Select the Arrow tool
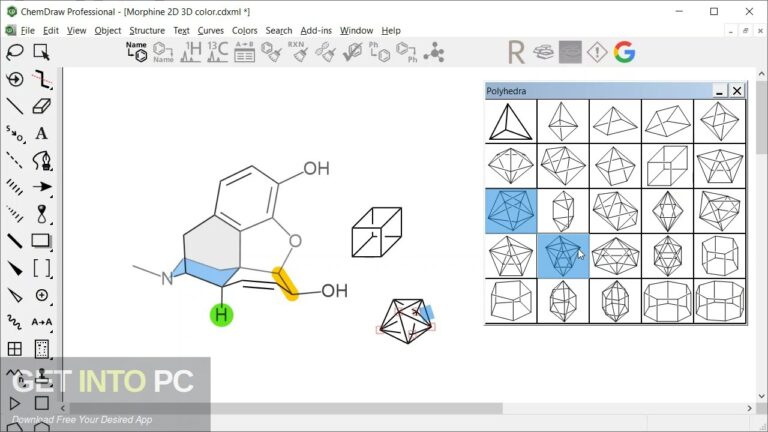Viewport: 768px width, 432px height. (42, 187)
